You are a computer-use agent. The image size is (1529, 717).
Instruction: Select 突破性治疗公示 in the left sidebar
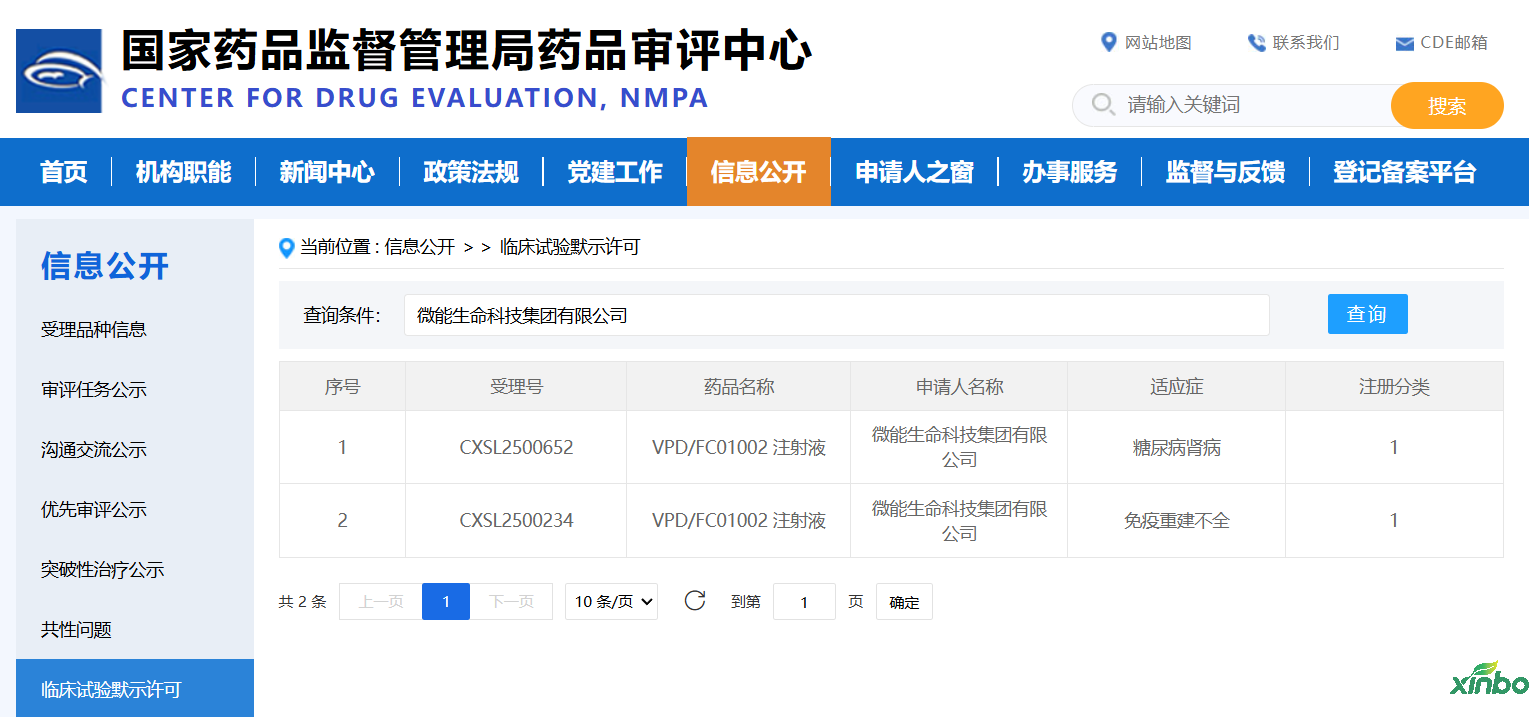point(102,570)
